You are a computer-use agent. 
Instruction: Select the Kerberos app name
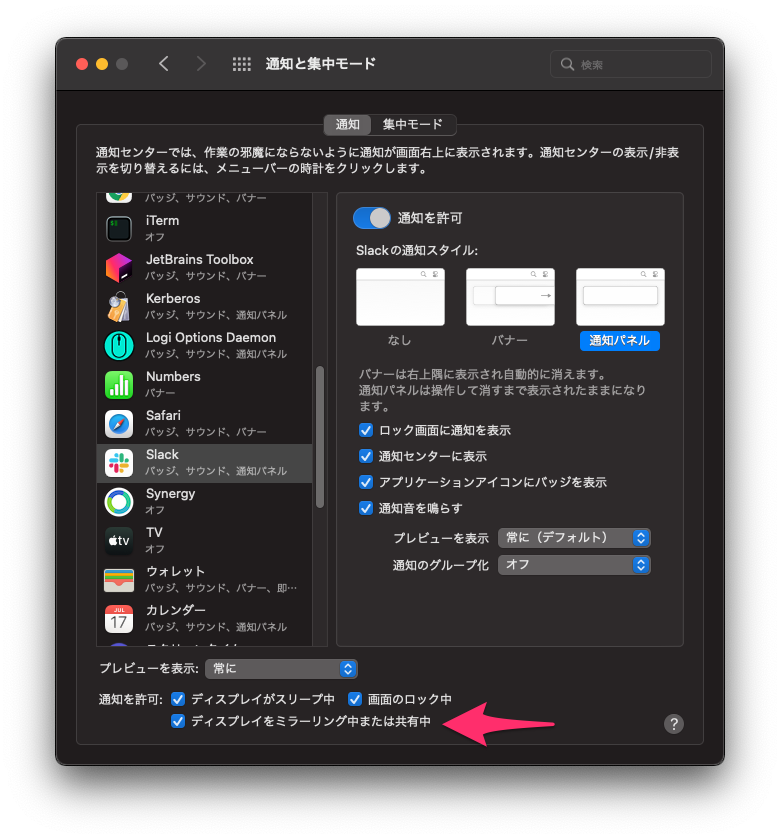tap(173, 299)
